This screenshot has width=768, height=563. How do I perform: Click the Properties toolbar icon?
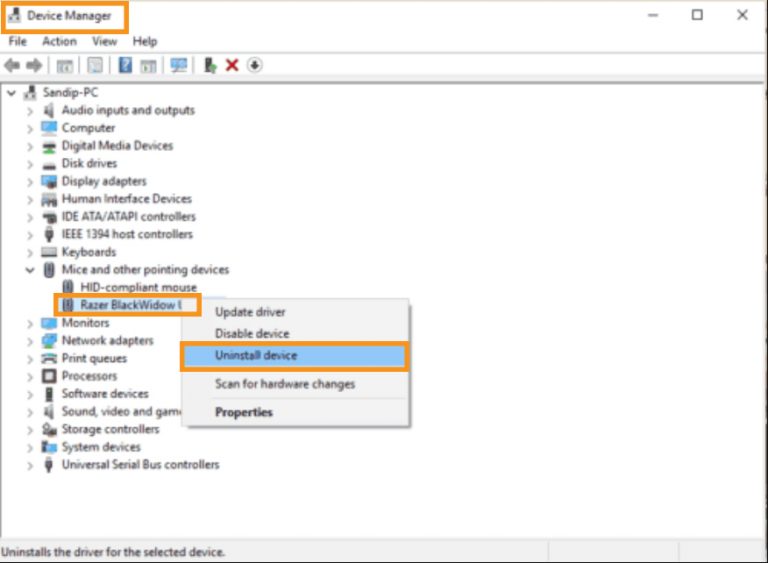(x=95, y=65)
